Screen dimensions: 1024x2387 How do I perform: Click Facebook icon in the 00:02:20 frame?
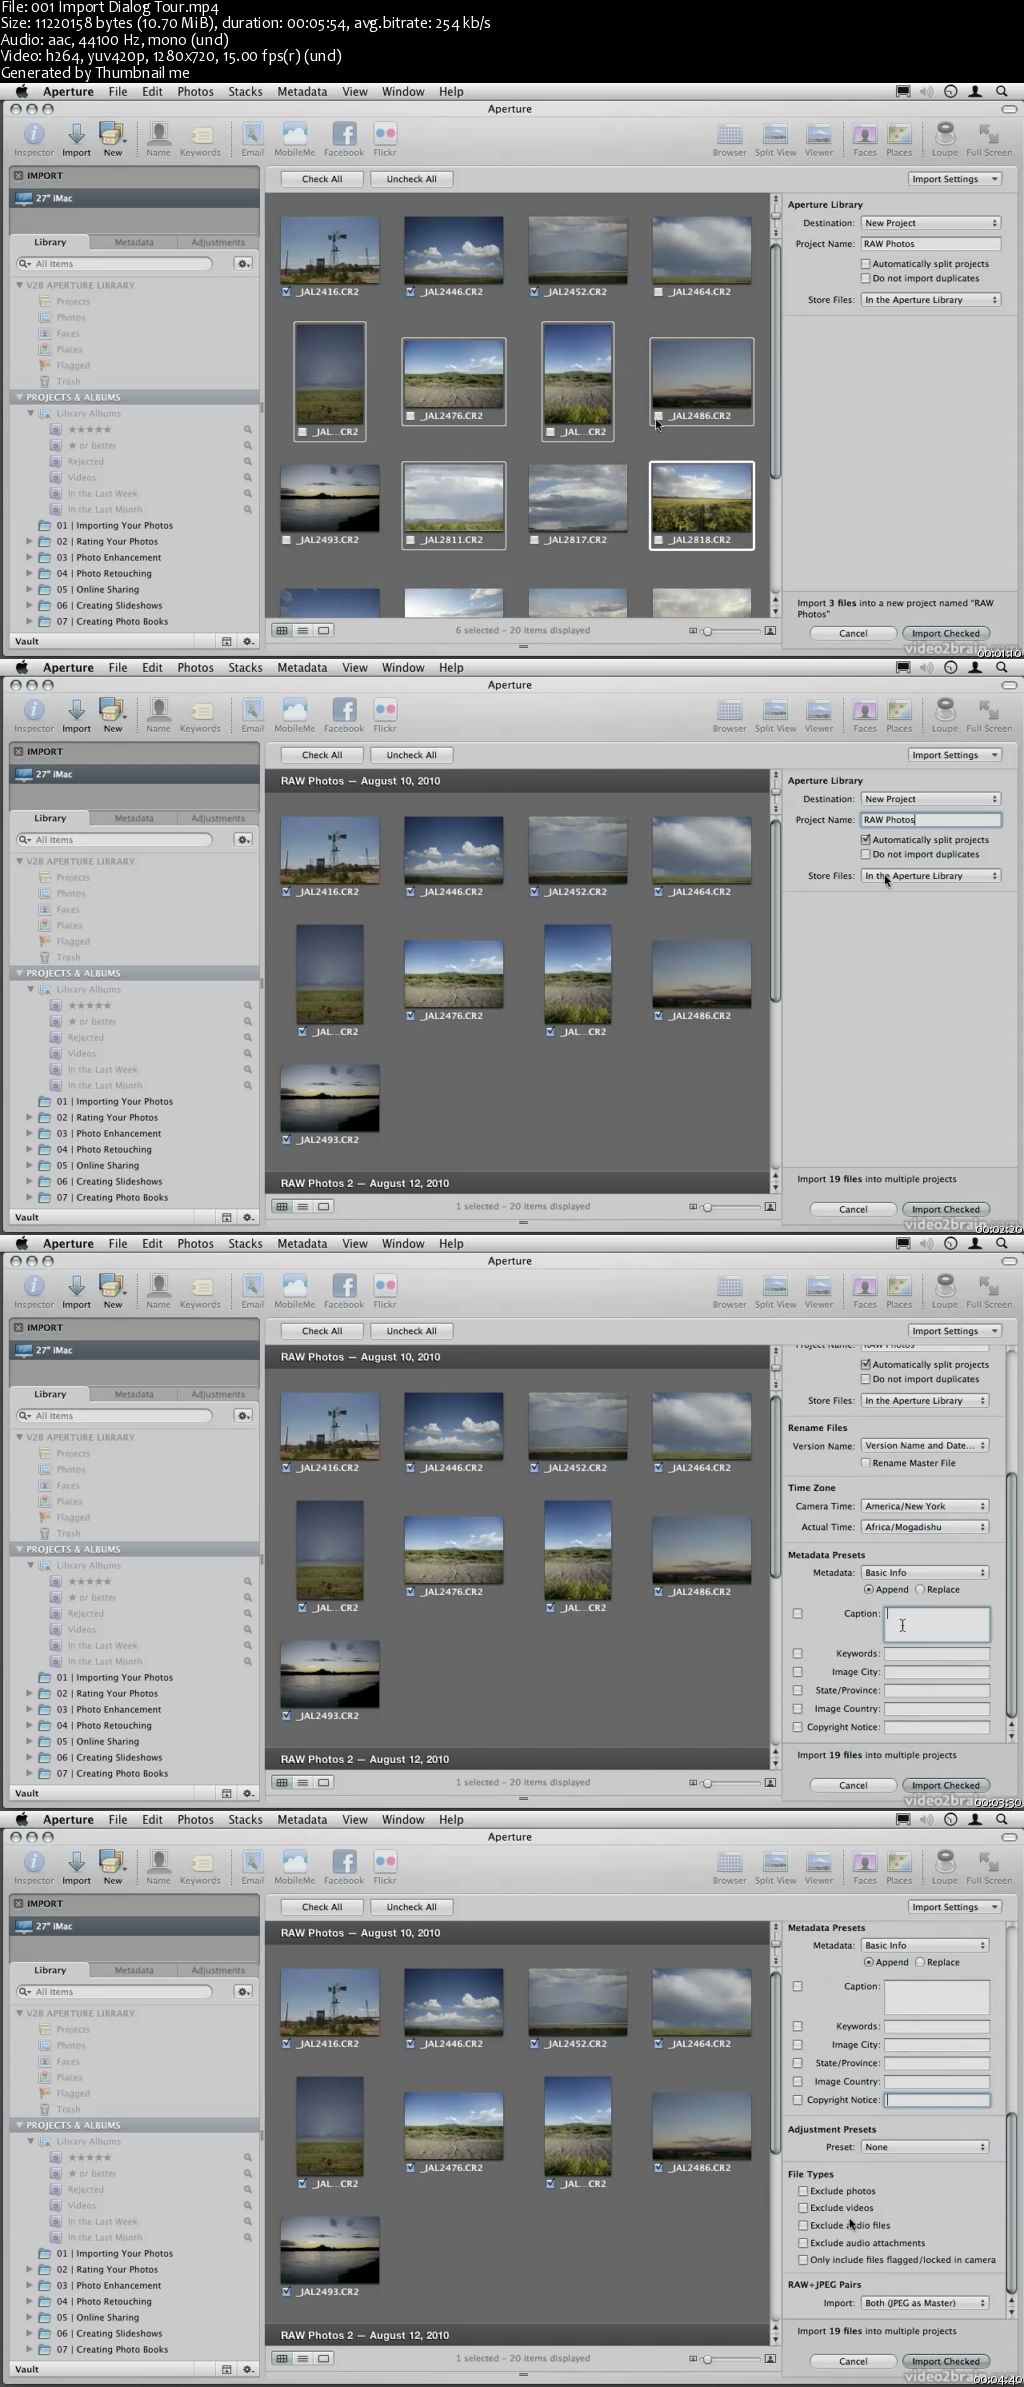coord(344,710)
